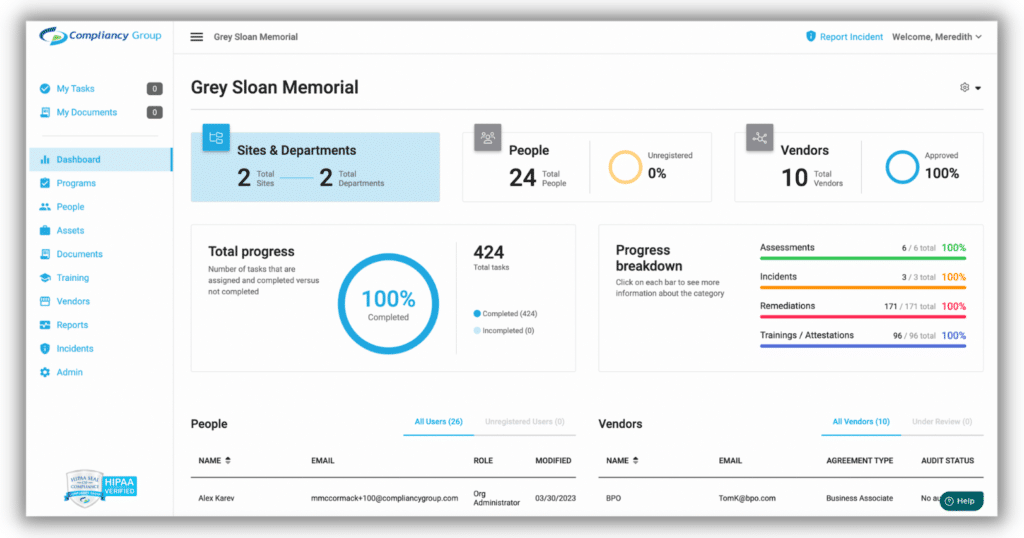Click the 24 Total People value
Viewport: 1024px width, 538px height.
tap(522, 178)
